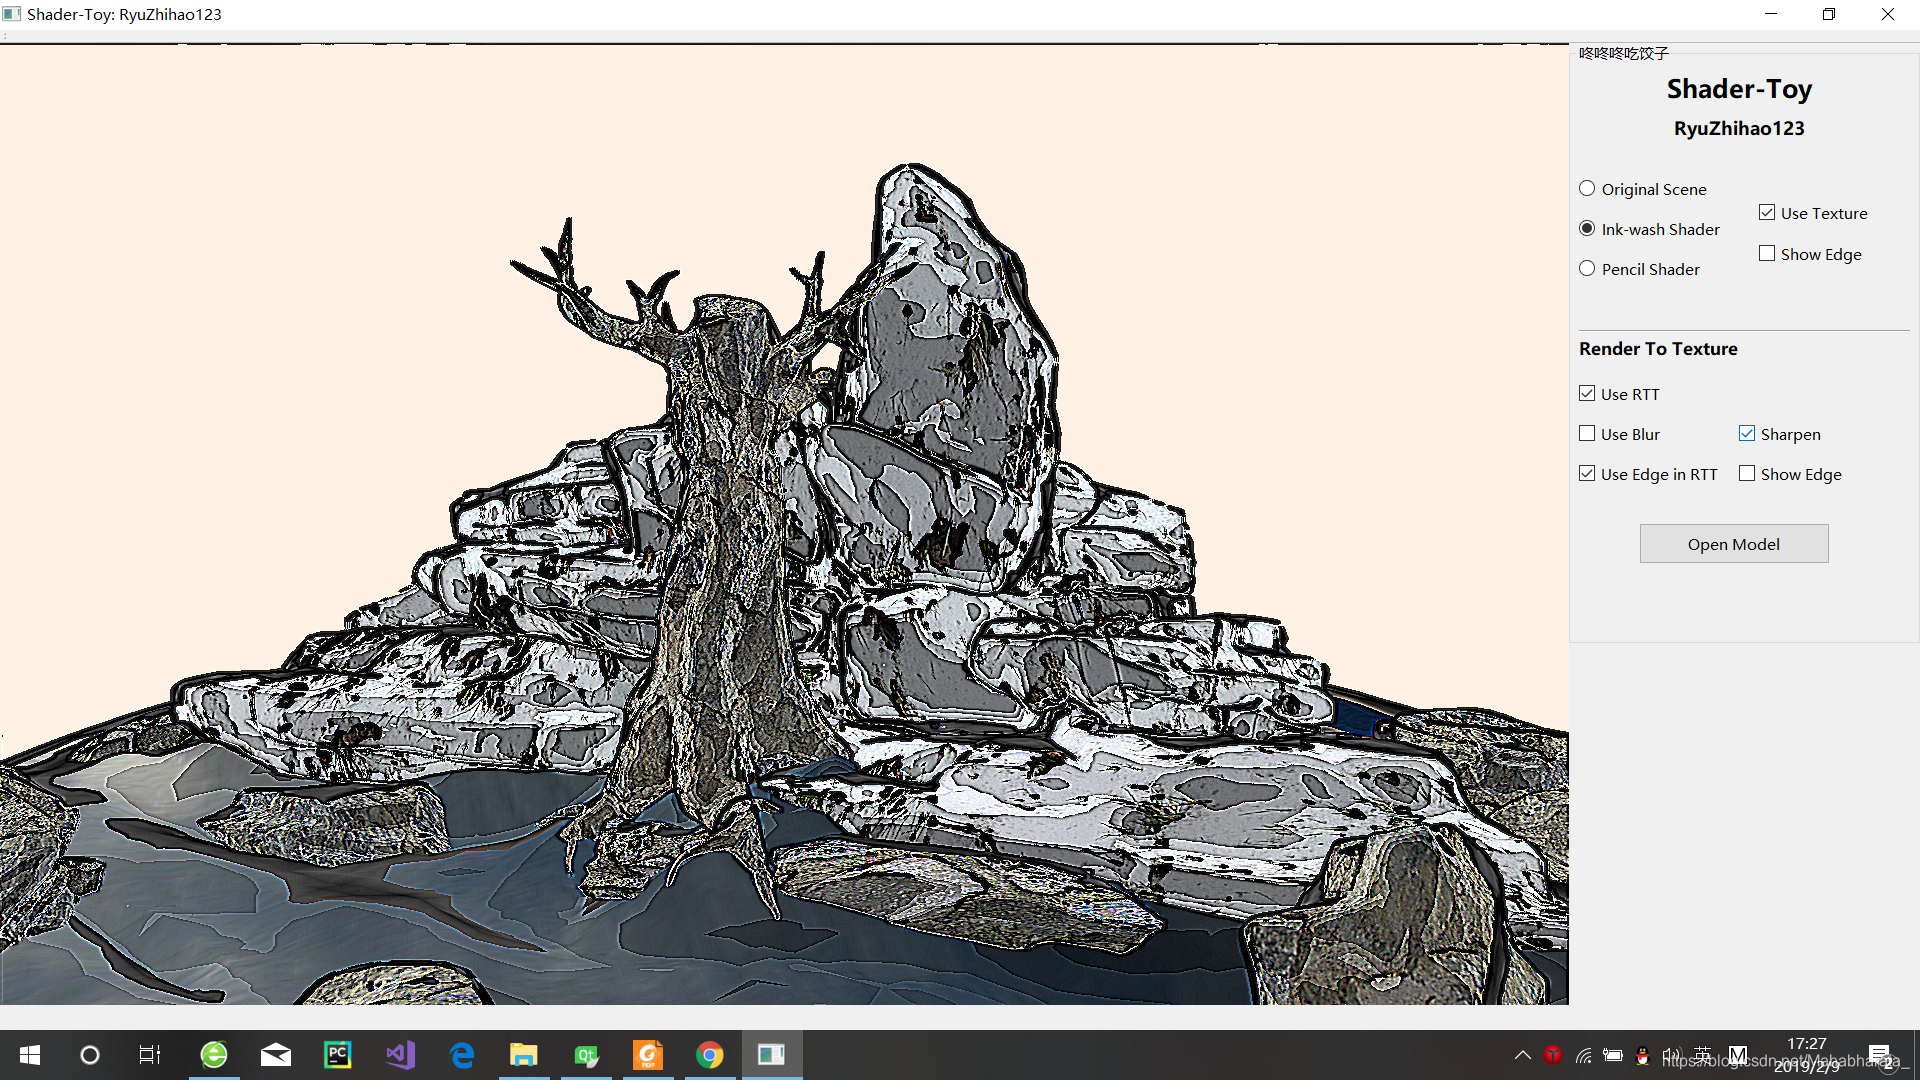
Task: Disable the Use Texture checkbox
Action: 1767,213
